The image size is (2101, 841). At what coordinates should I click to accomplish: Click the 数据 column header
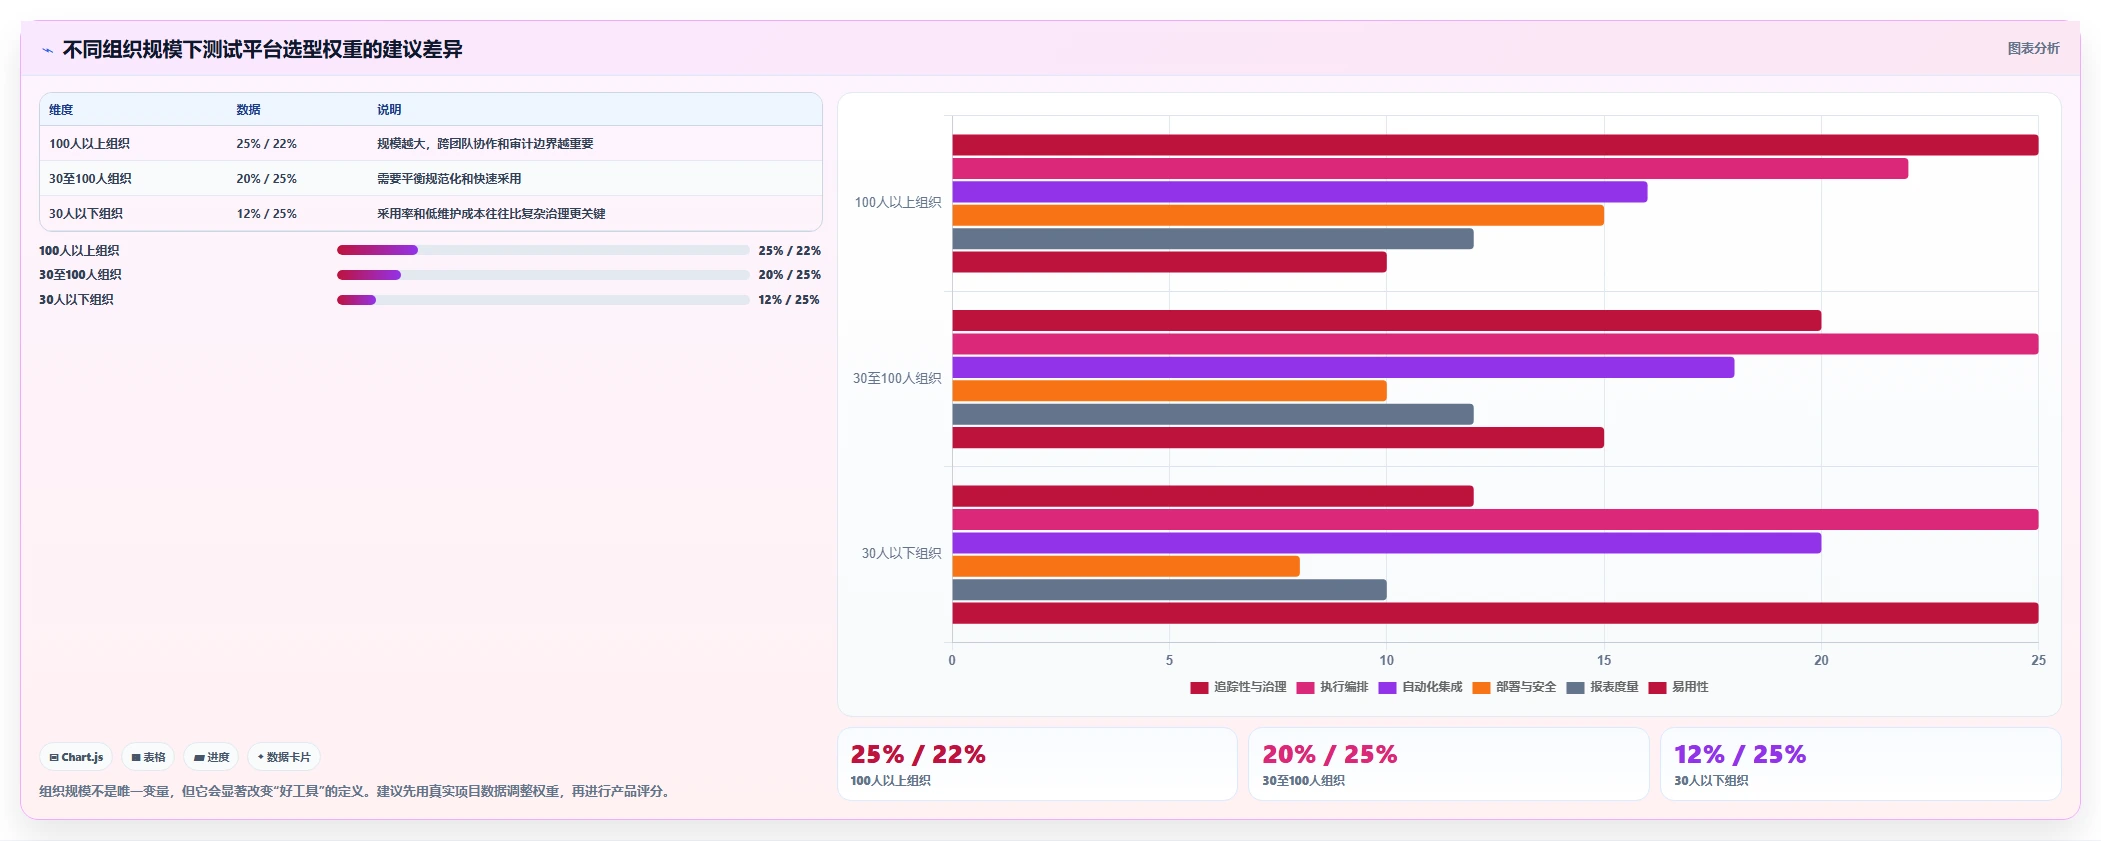click(x=248, y=110)
